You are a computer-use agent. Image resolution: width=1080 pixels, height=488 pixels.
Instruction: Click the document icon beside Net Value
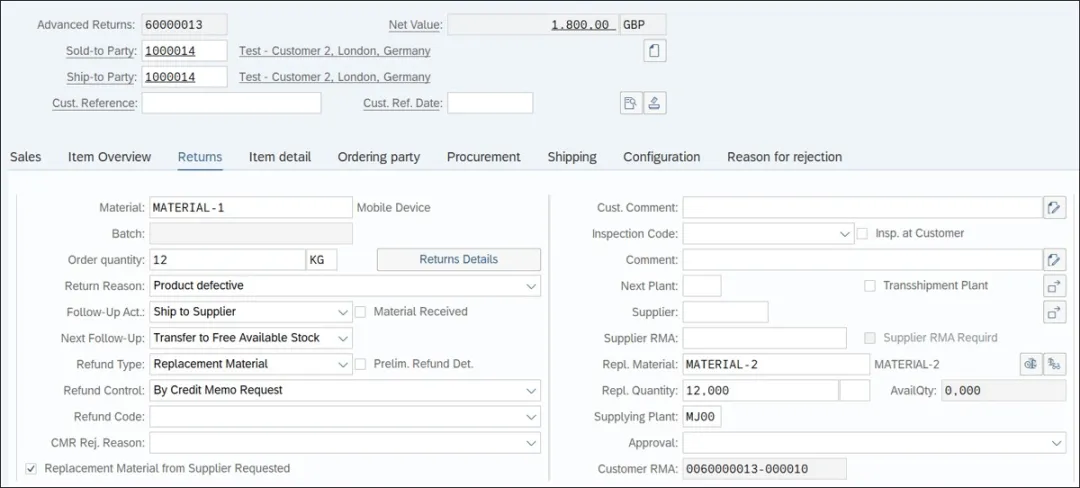[x=655, y=51]
